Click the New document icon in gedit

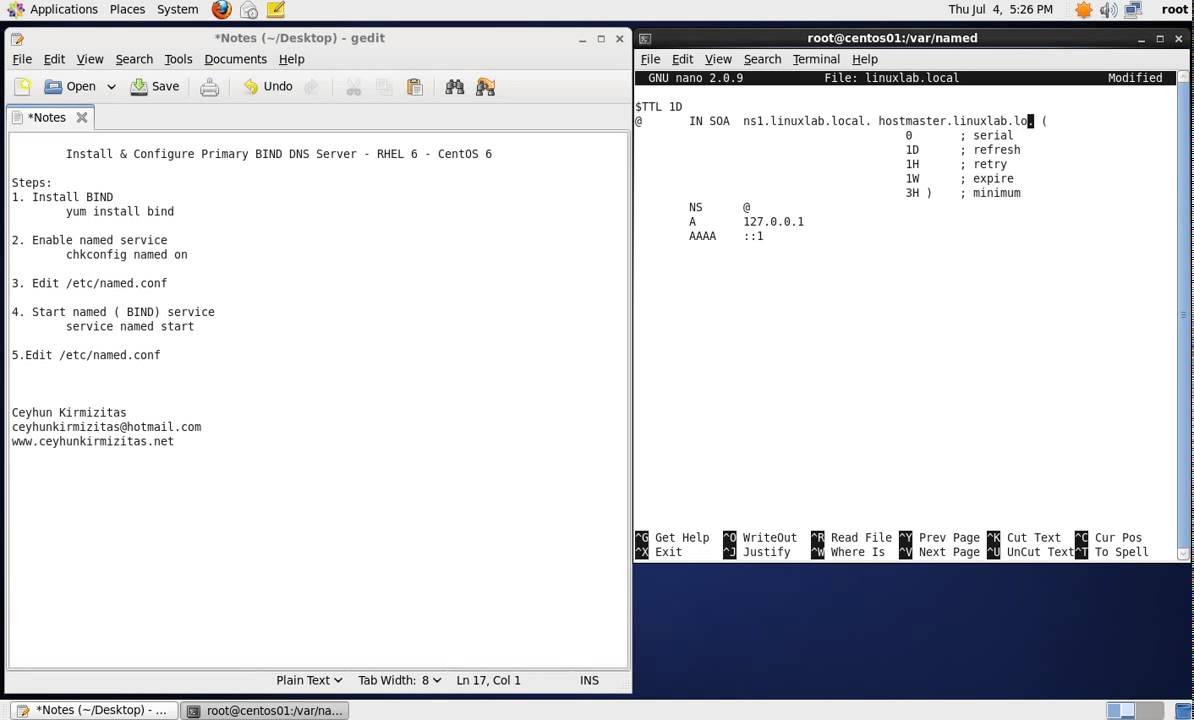point(22,87)
